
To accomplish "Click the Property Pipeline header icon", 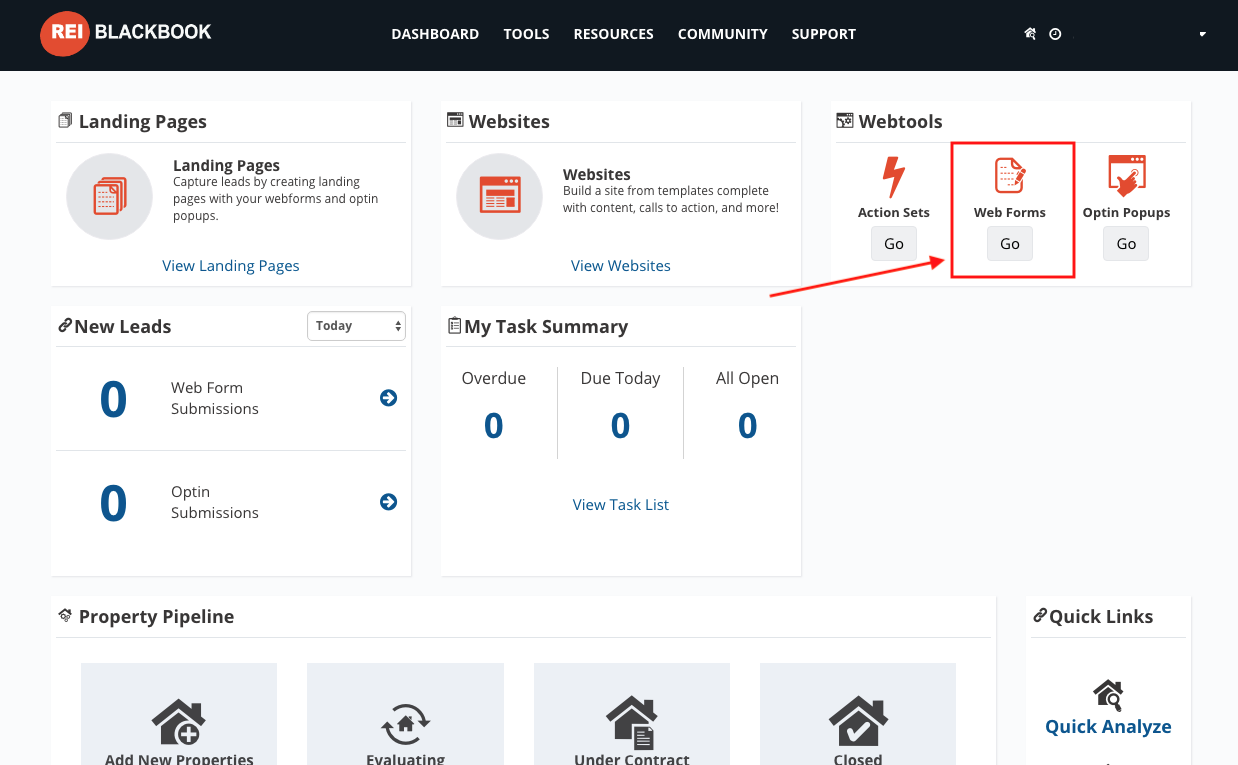I will click(65, 616).
